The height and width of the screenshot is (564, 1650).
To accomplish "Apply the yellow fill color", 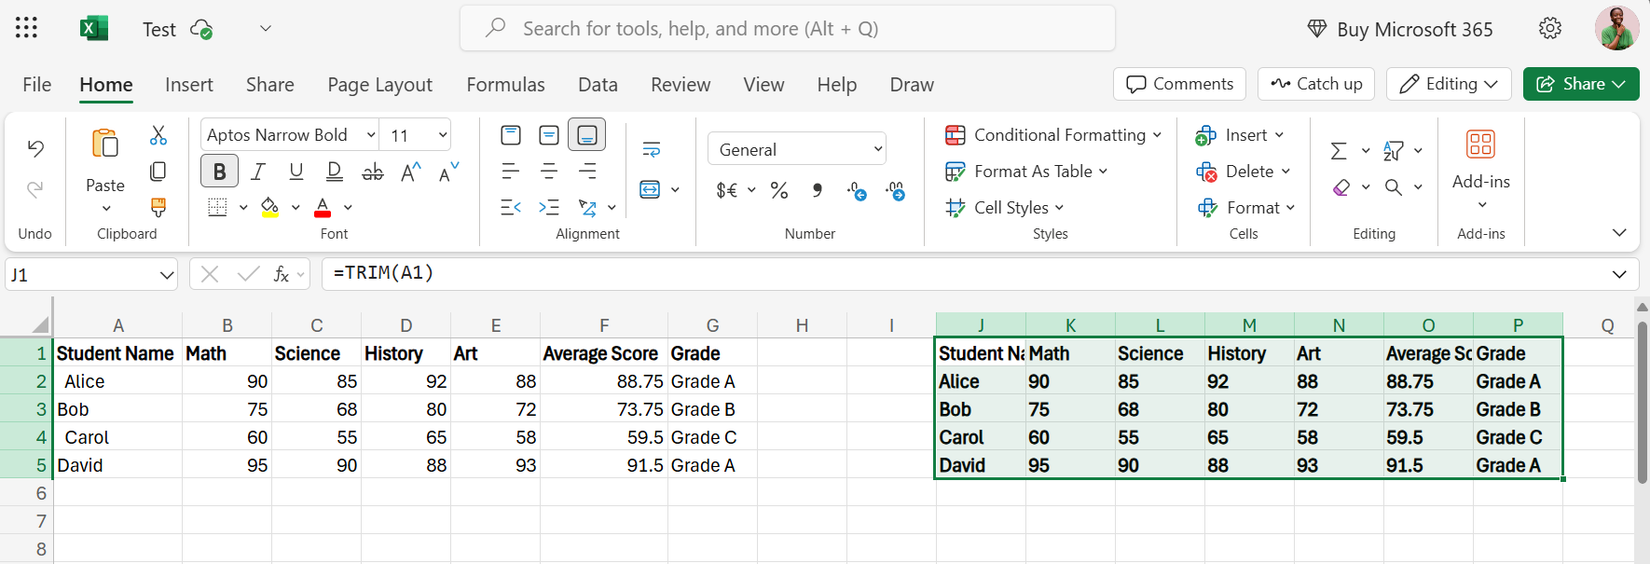I will (x=269, y=207).
